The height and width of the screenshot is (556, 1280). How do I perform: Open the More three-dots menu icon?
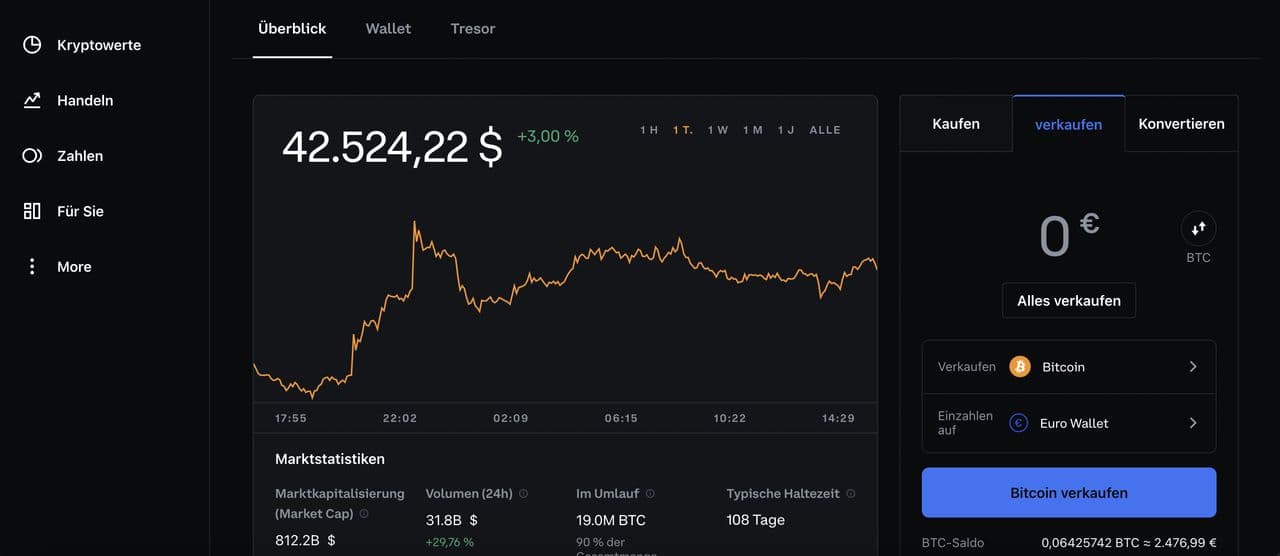pos(32,267)
